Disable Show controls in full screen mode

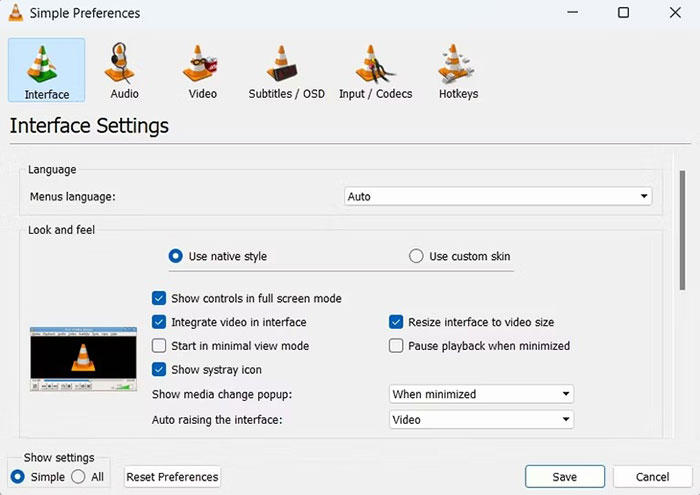(x=159, y=298)
